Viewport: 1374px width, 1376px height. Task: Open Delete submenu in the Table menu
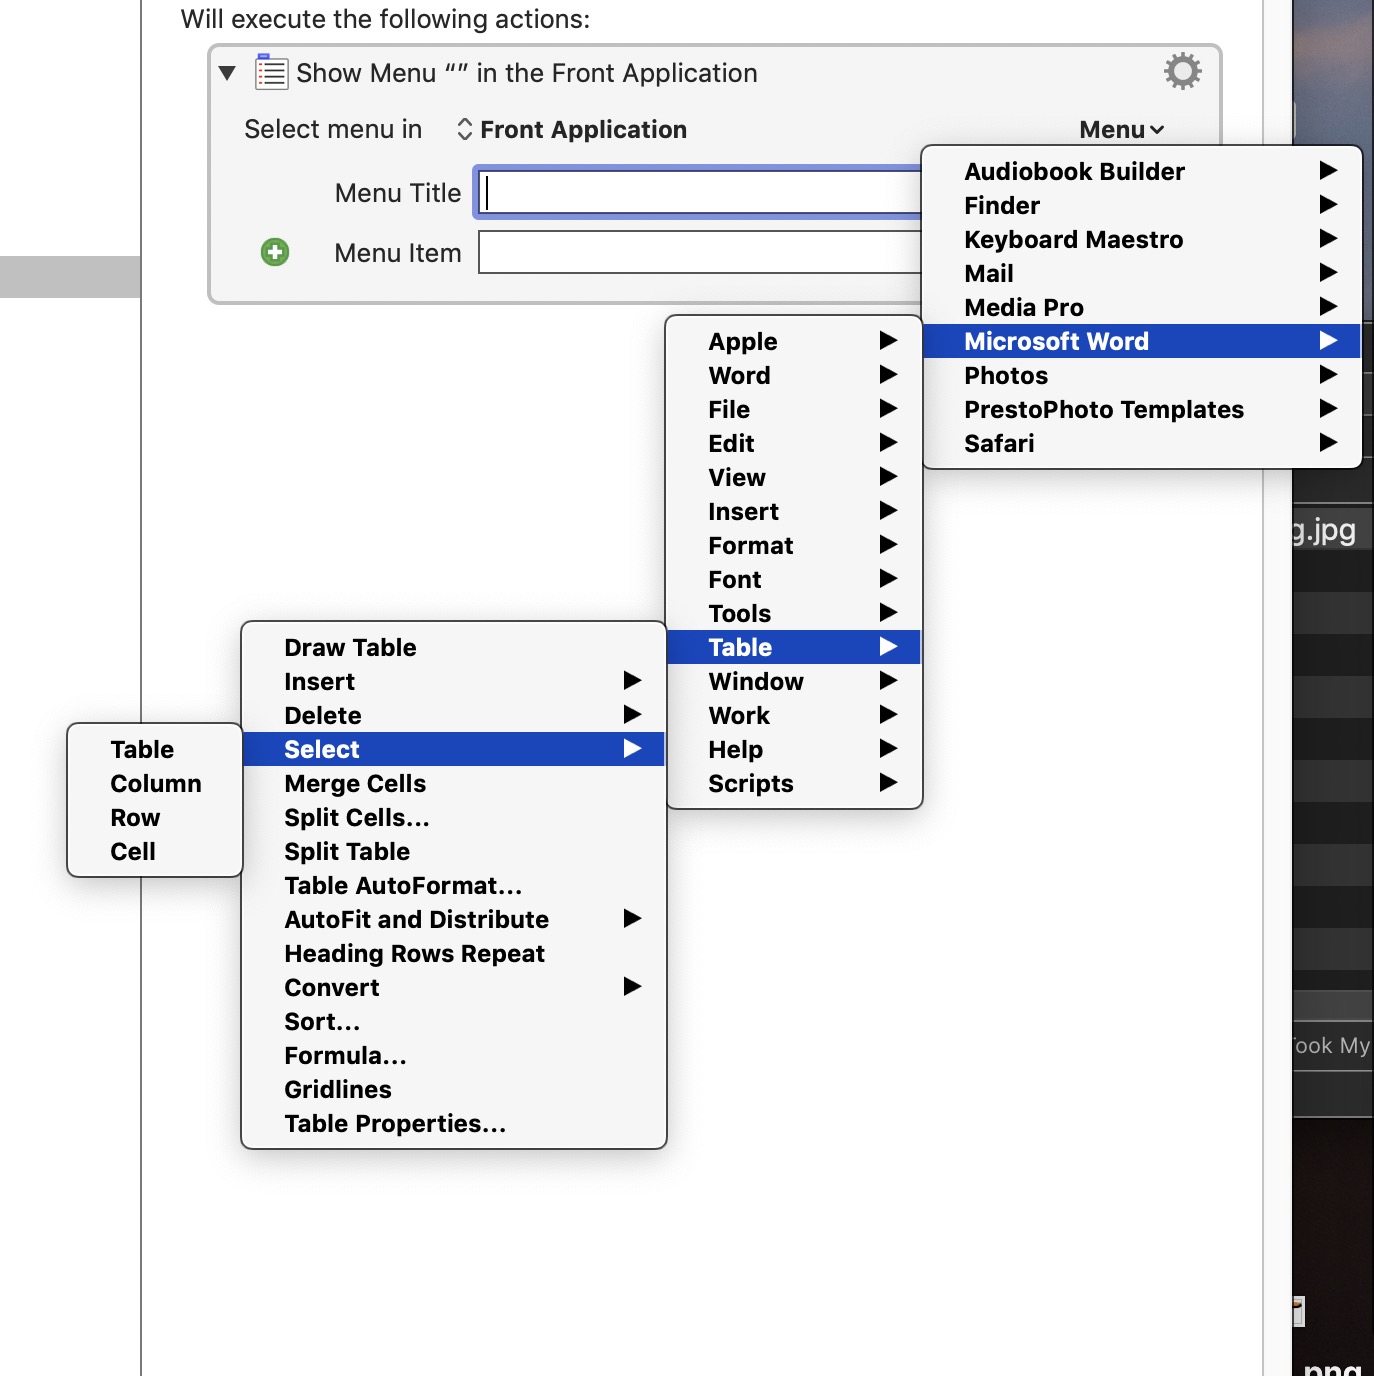pyautogui.click(x=454, y=716)
